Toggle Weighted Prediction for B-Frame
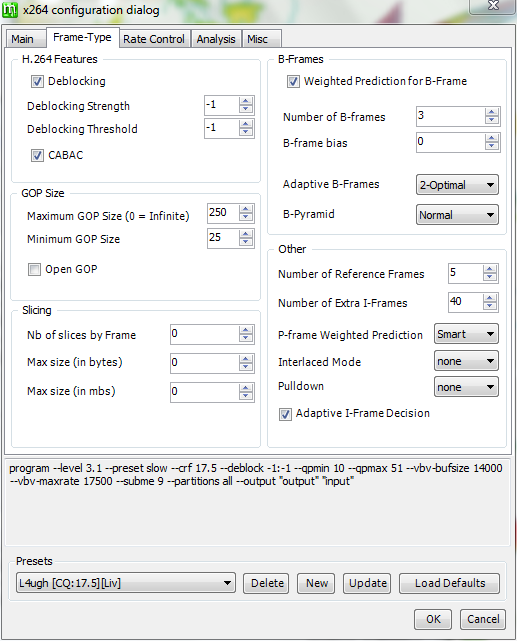Screen dimensions: 517x641 [x=293, y=81]
